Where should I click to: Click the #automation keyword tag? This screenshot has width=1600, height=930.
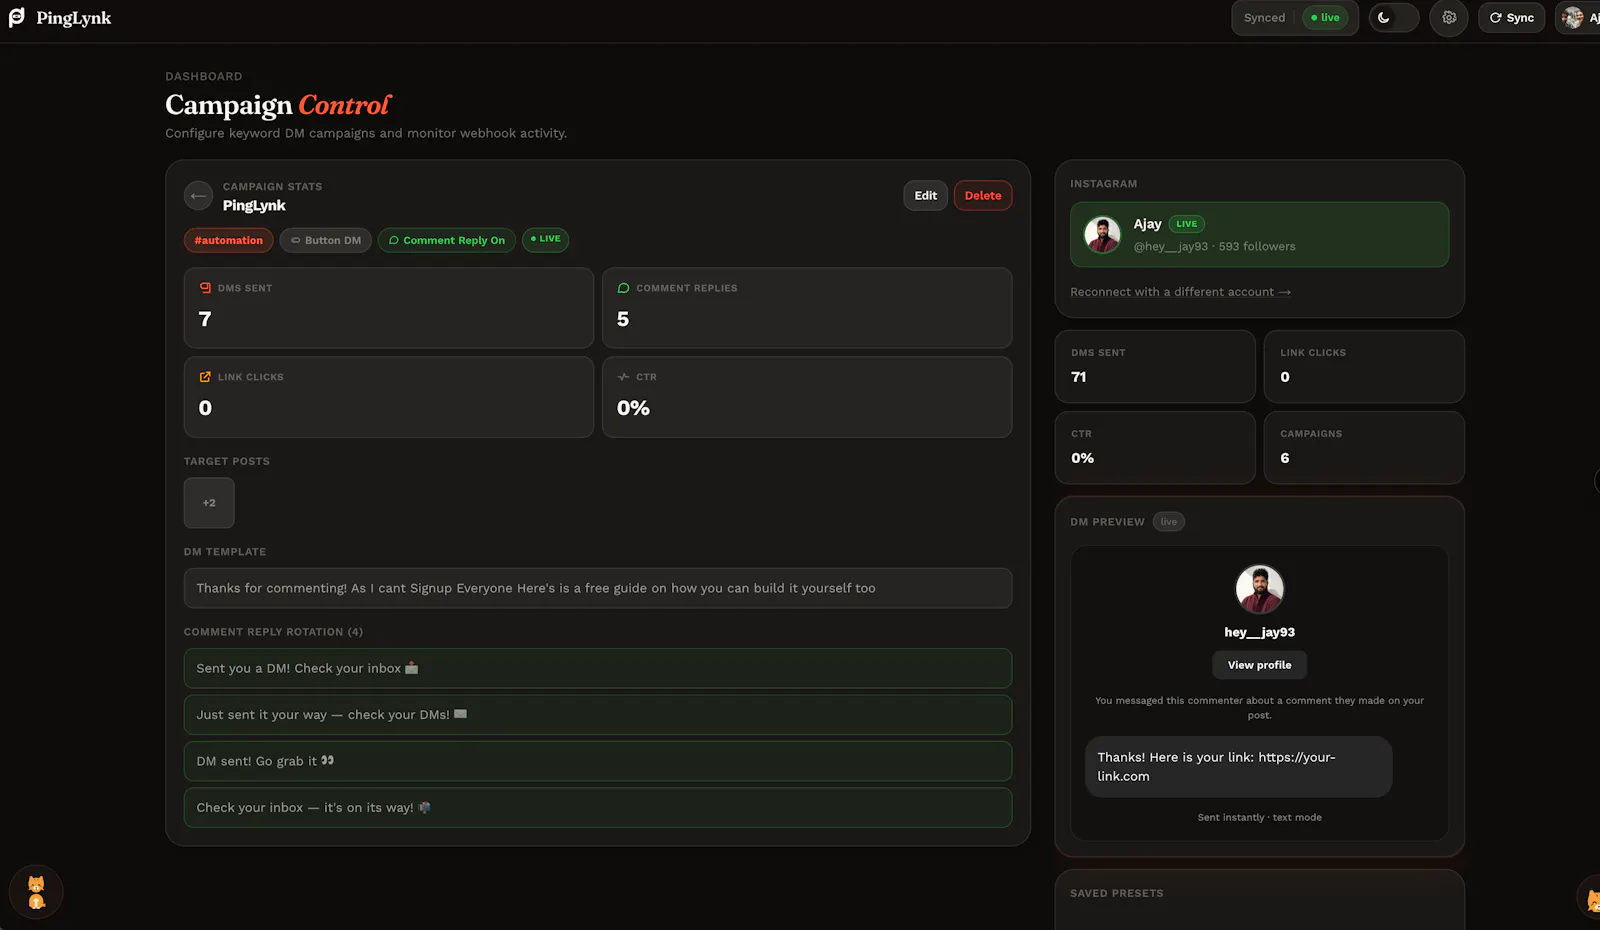click(x=228, y=240)
